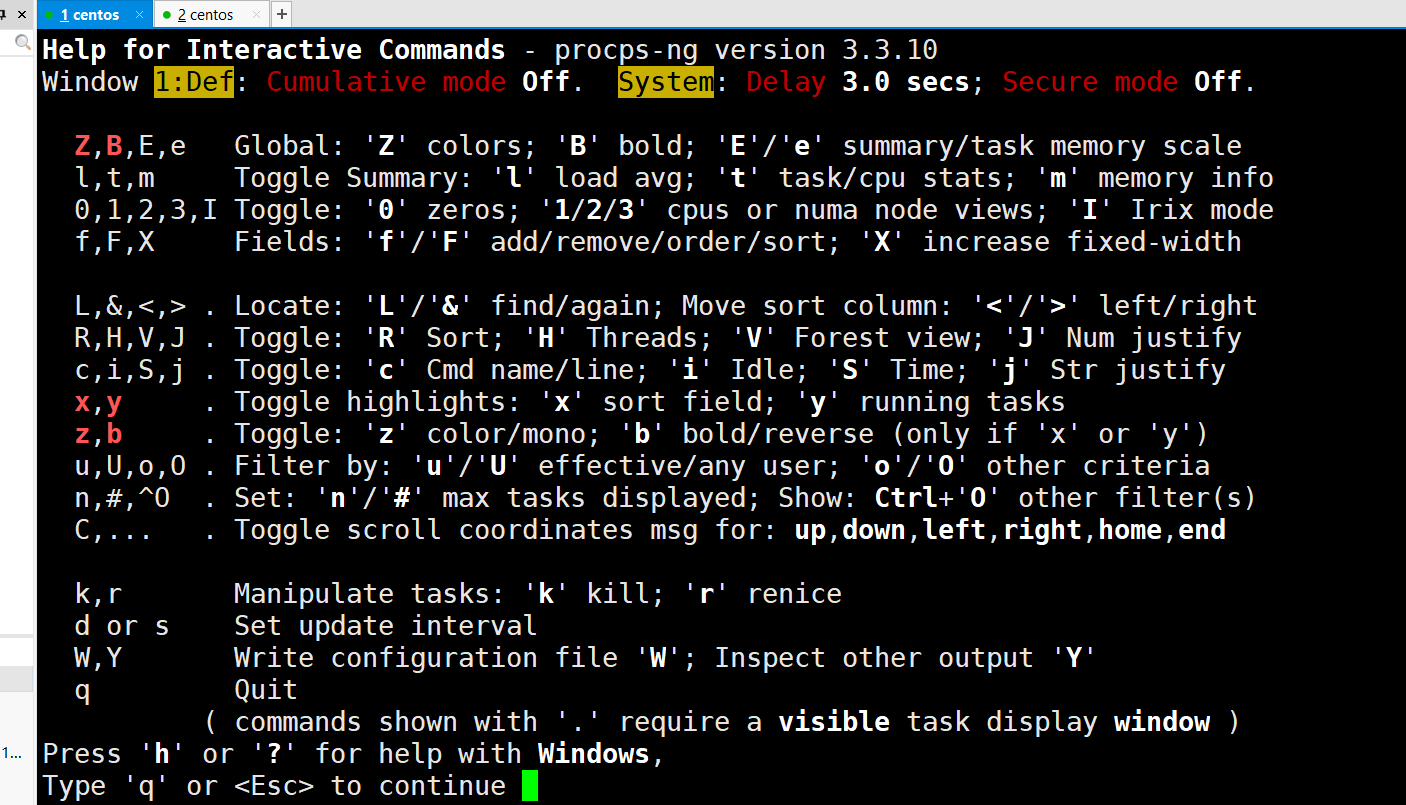Viewport: 1406px width, 805px height.
Task: Click the highlighted 'System' label
Action: point(666,82)
